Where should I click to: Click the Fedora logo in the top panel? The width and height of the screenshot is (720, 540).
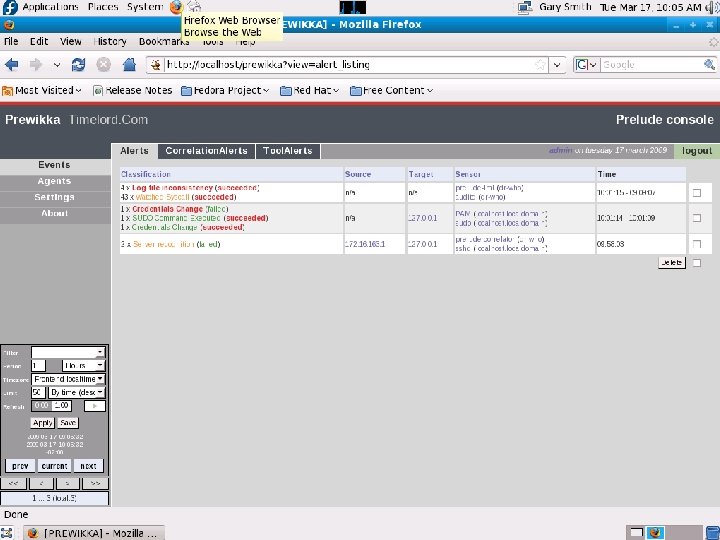(10, 7)
